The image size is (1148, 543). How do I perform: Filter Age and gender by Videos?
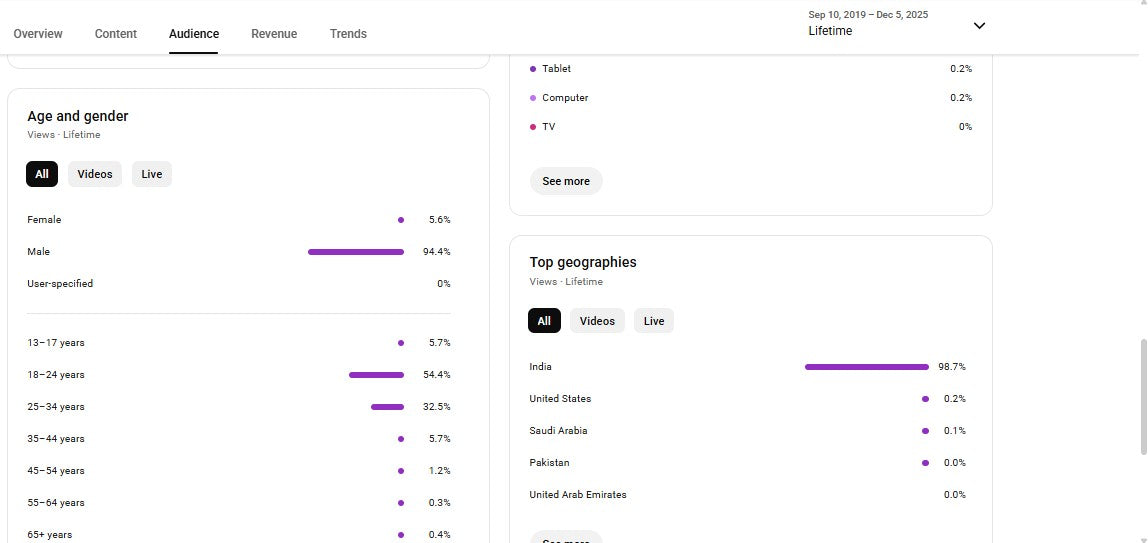point(95,174)
